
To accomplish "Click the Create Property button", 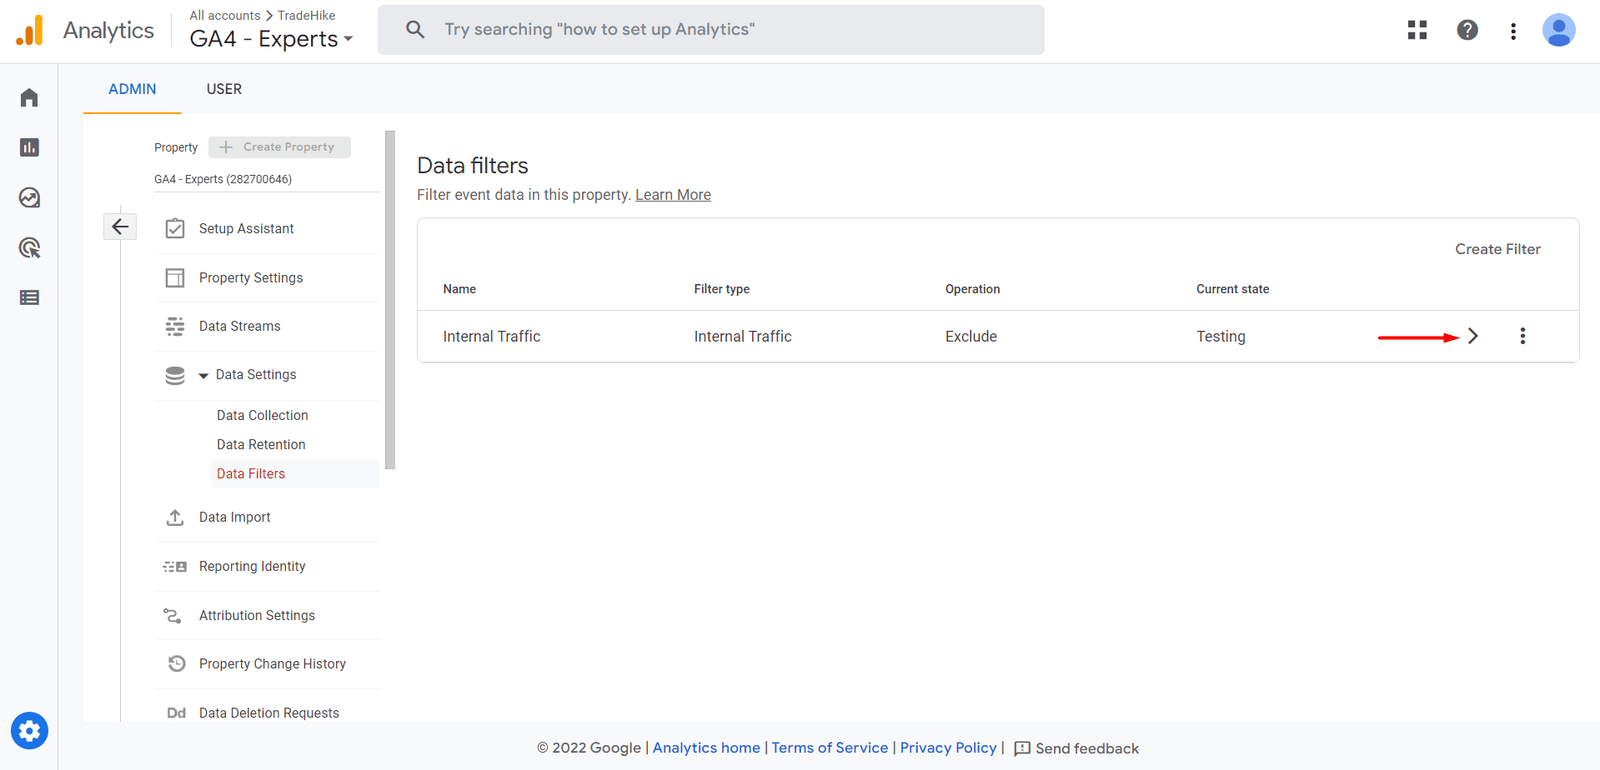I will pyautogui.click(x=280, y=147).
